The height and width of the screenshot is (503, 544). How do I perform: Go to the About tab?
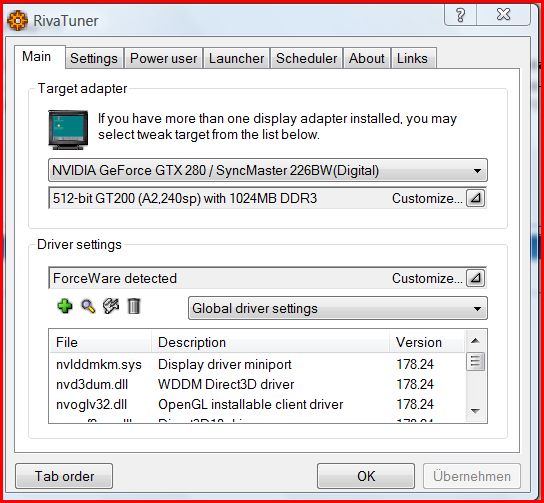[x=367, y=58]
